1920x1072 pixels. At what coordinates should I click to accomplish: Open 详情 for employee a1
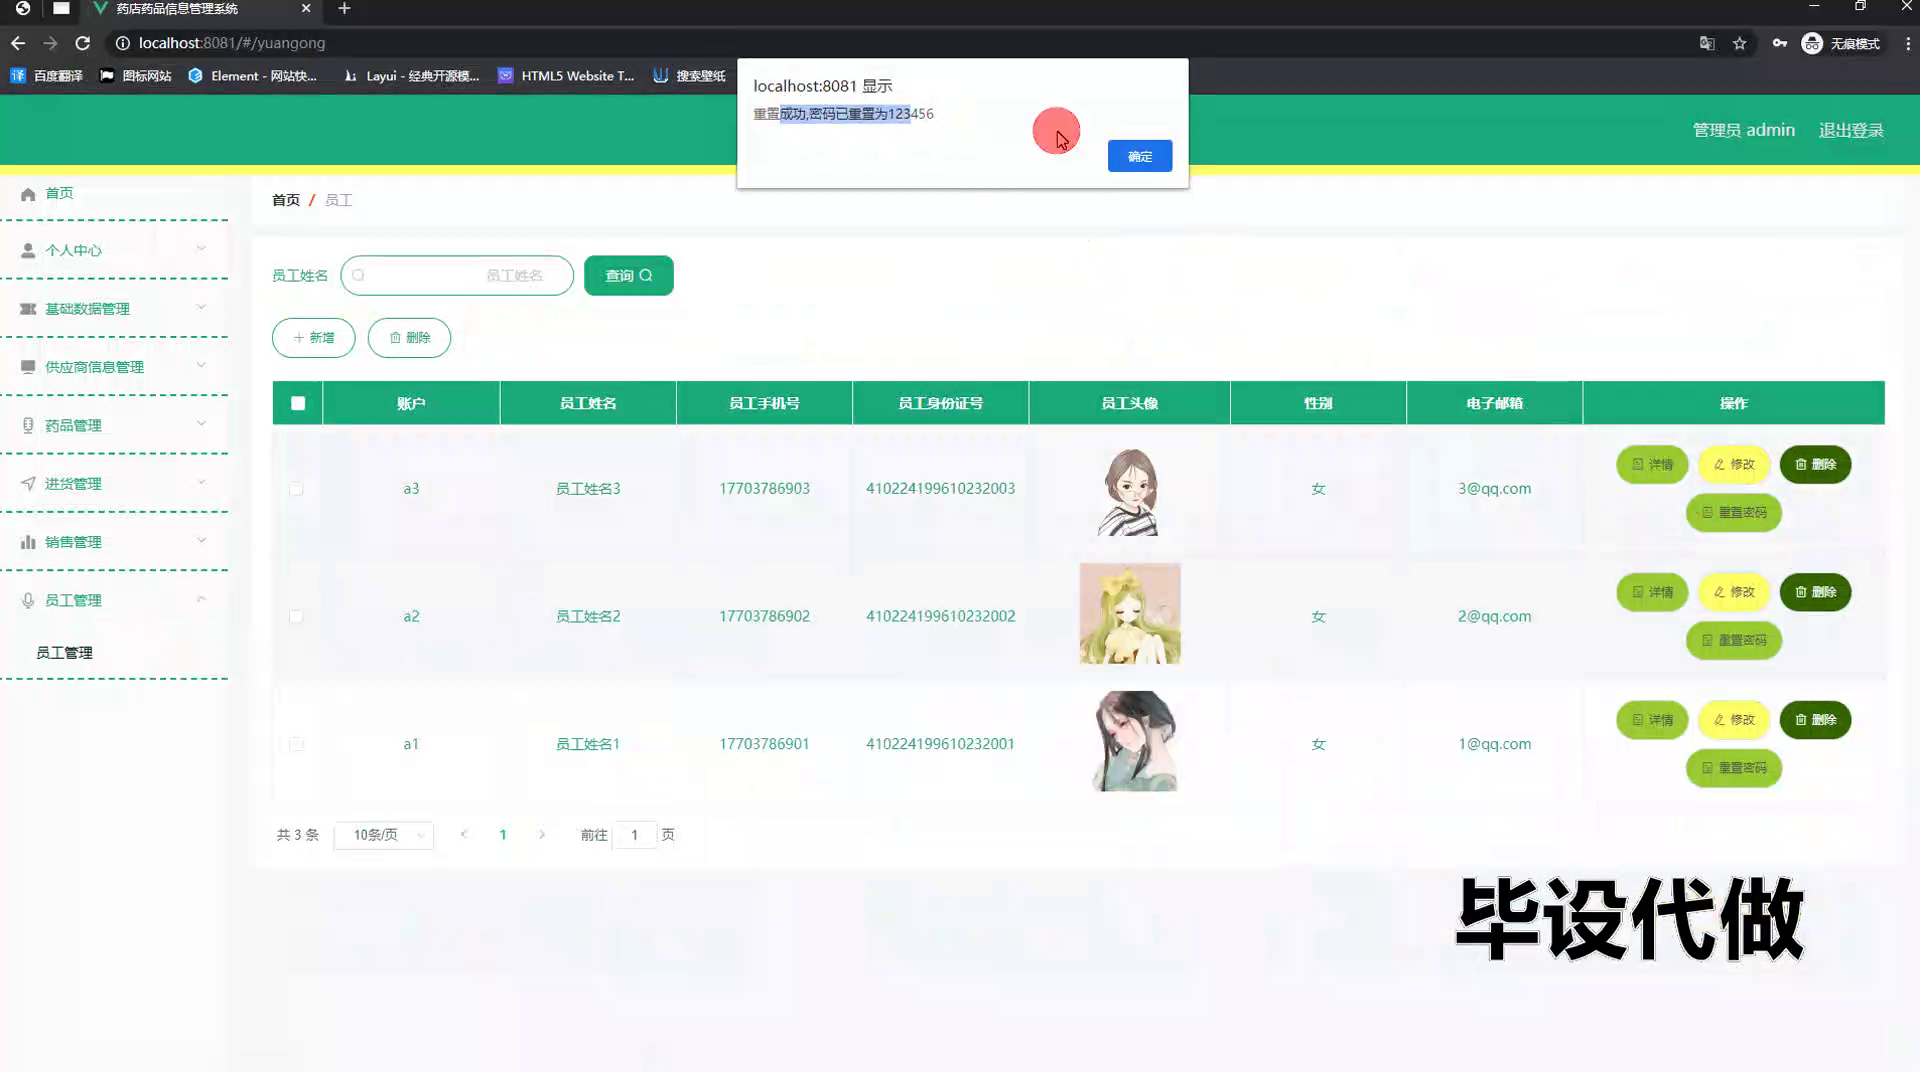pos(1652,720)
